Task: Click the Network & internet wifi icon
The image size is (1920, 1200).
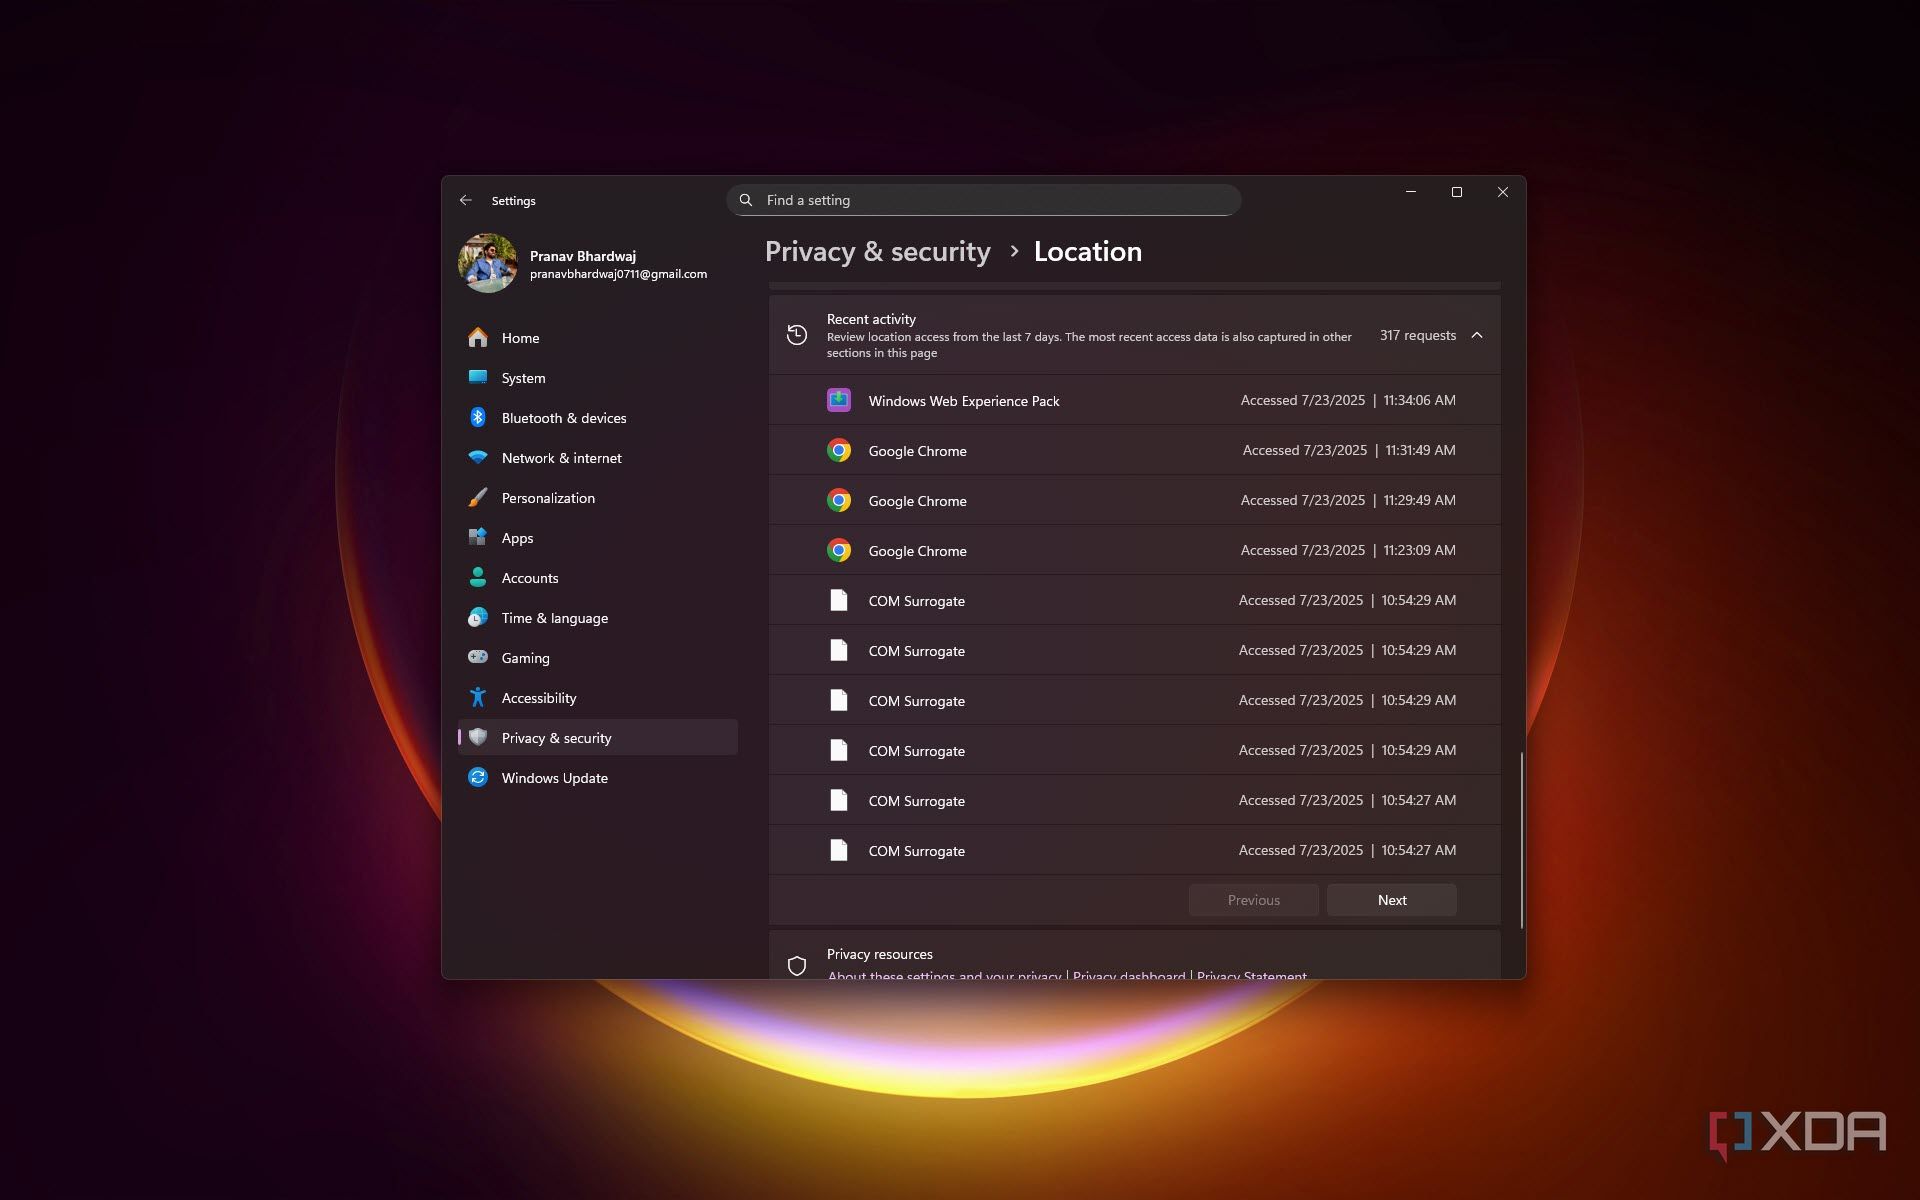Action: pos(478,458)
